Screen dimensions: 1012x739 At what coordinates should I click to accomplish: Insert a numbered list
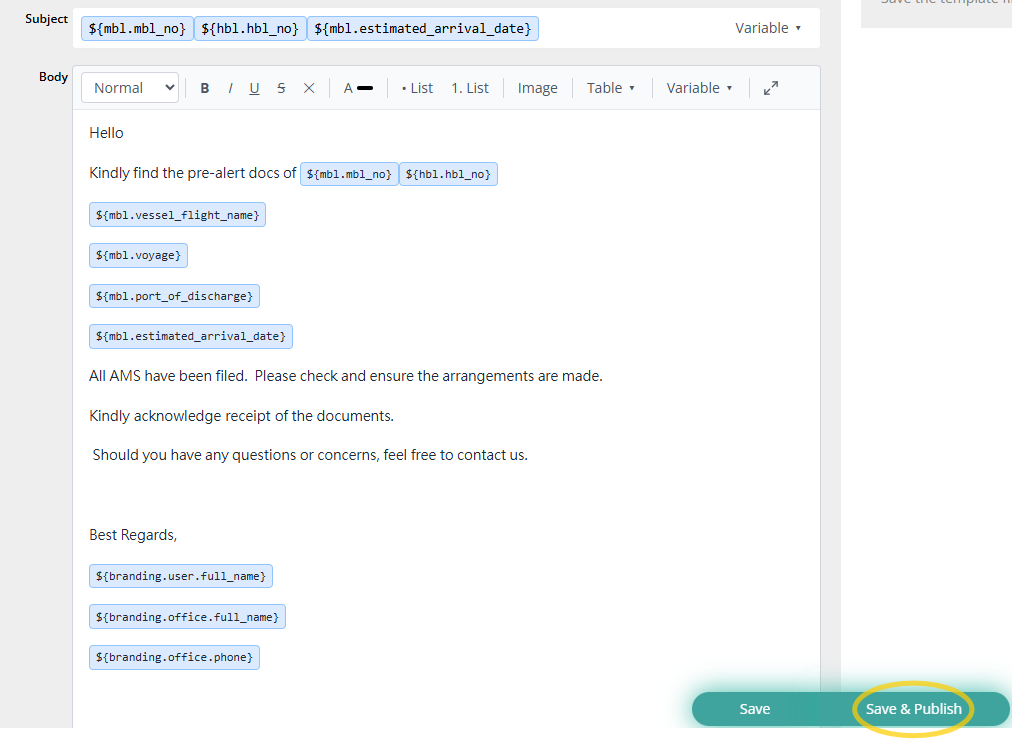click(x=470, y=88)
